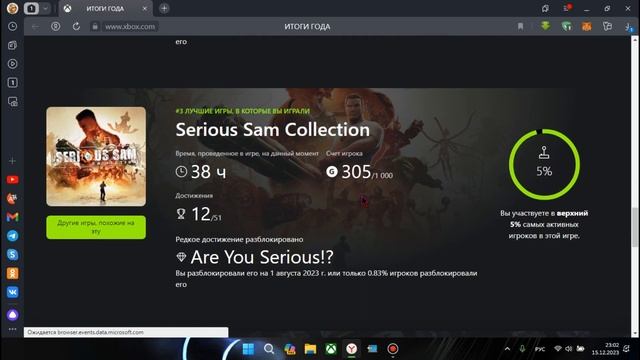Open Skype from the sidebar
640x360 pixels.
coord(12,255)
